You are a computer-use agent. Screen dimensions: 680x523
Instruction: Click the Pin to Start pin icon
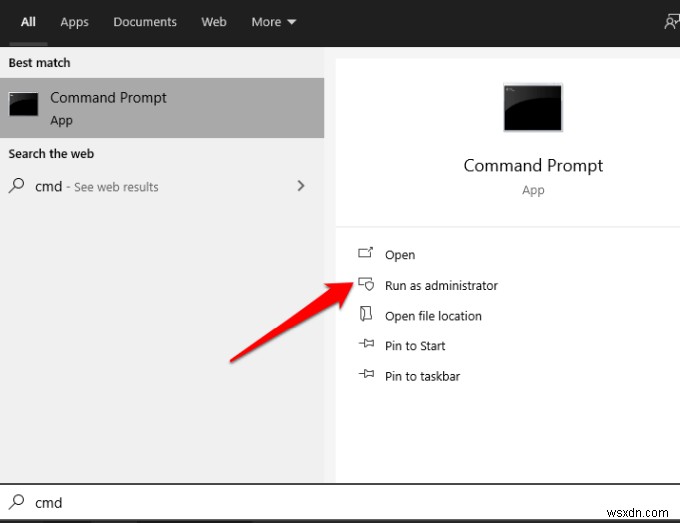pyautogui.click(x=365, y=346)
